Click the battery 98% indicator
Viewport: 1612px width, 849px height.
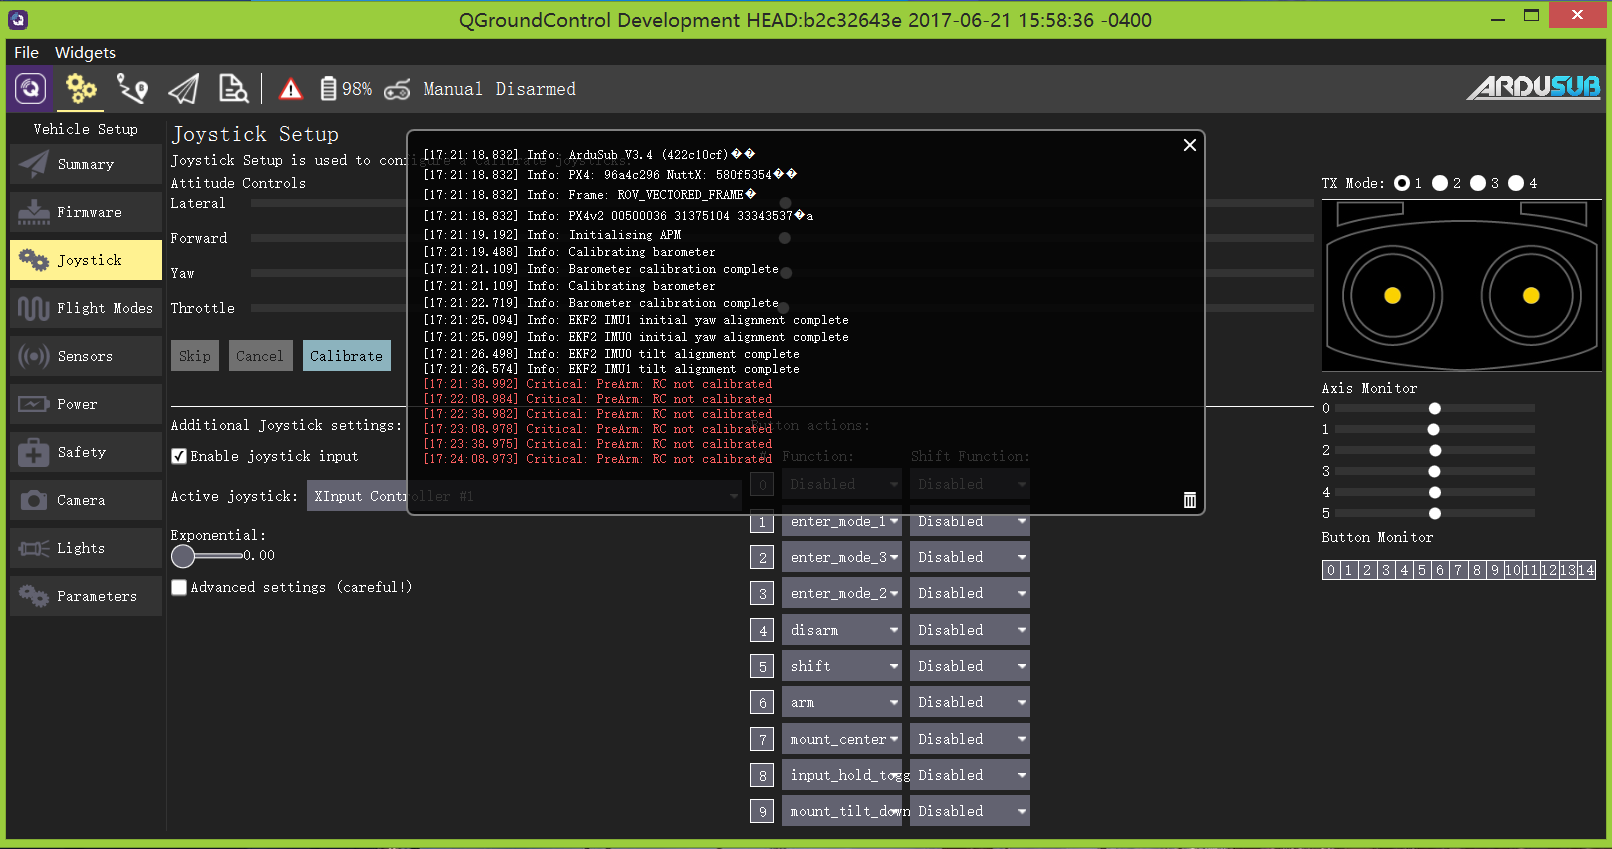point(346,89)
